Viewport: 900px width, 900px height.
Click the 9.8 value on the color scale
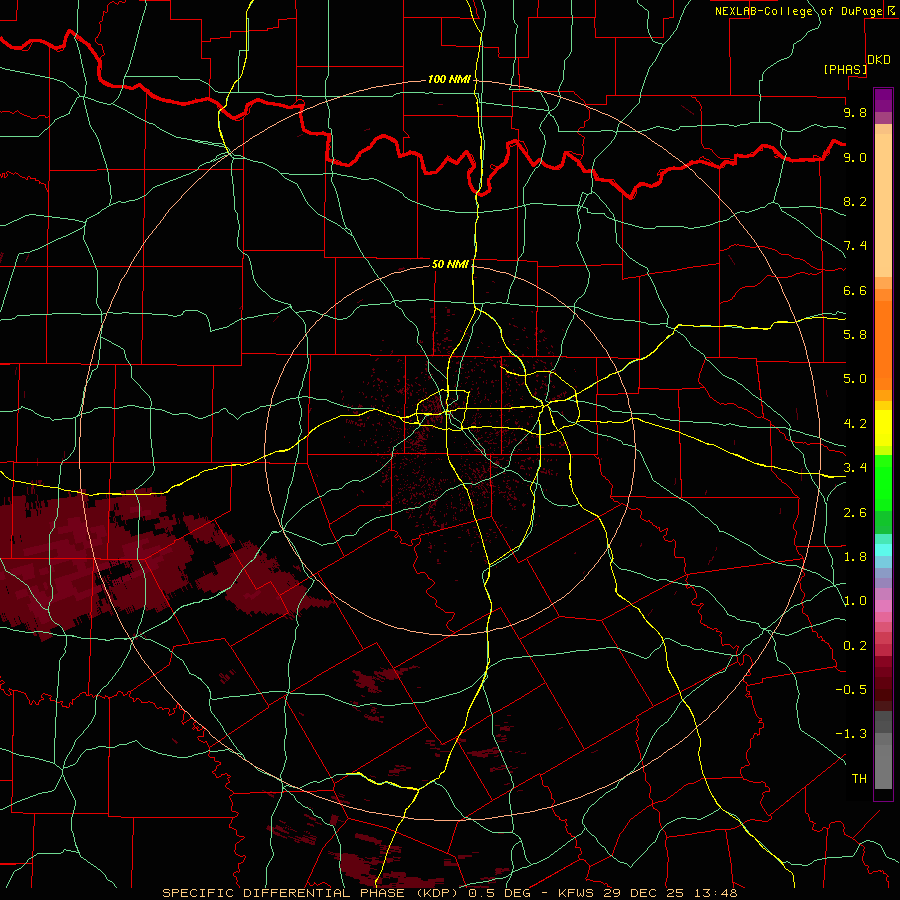click(x=855, y=112)
